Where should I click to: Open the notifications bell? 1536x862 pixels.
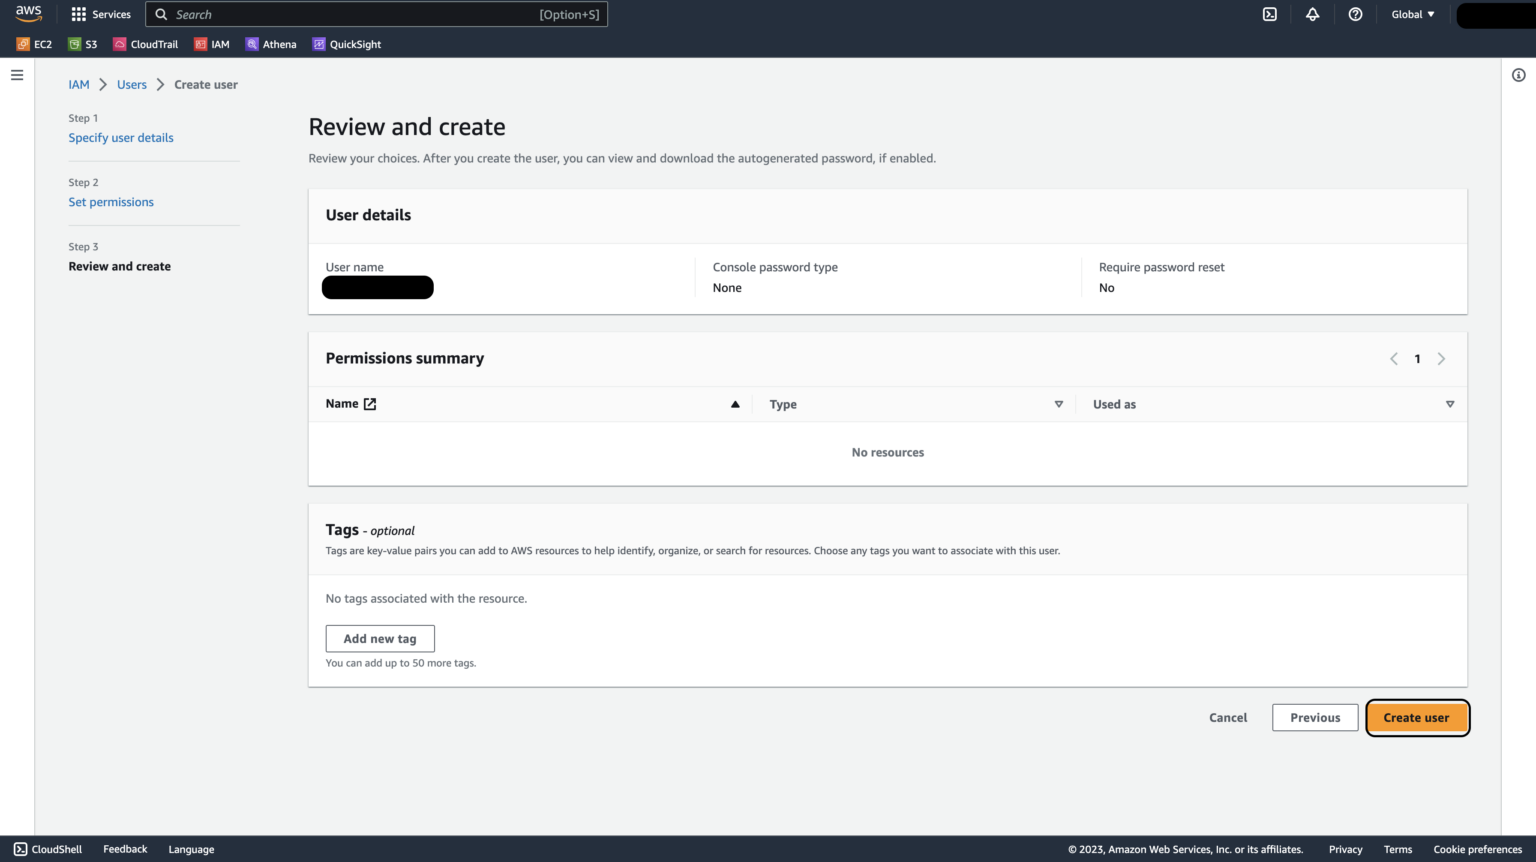tap(1313, 14)
